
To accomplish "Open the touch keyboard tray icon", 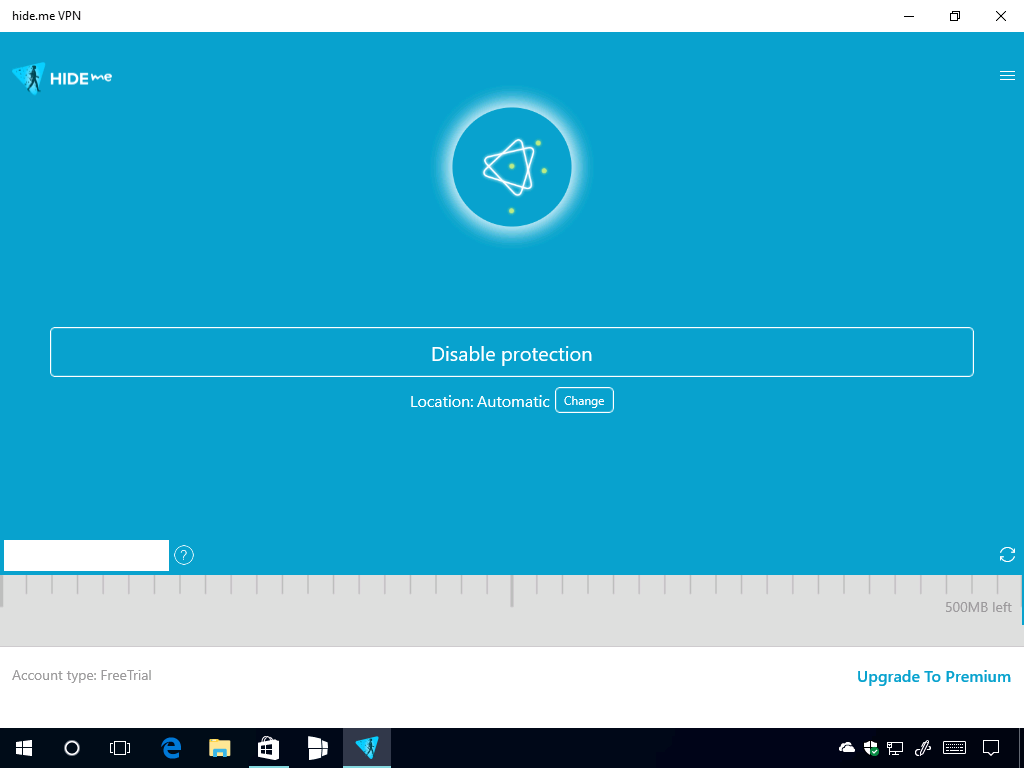I will click(x=955, y=747).
